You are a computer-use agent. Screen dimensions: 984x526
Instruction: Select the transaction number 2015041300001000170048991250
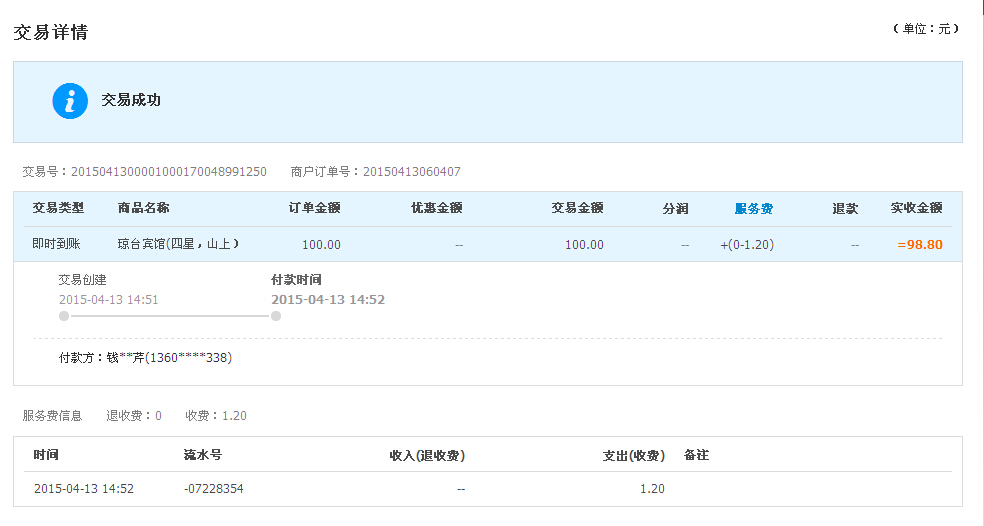[x=169, y=171]
